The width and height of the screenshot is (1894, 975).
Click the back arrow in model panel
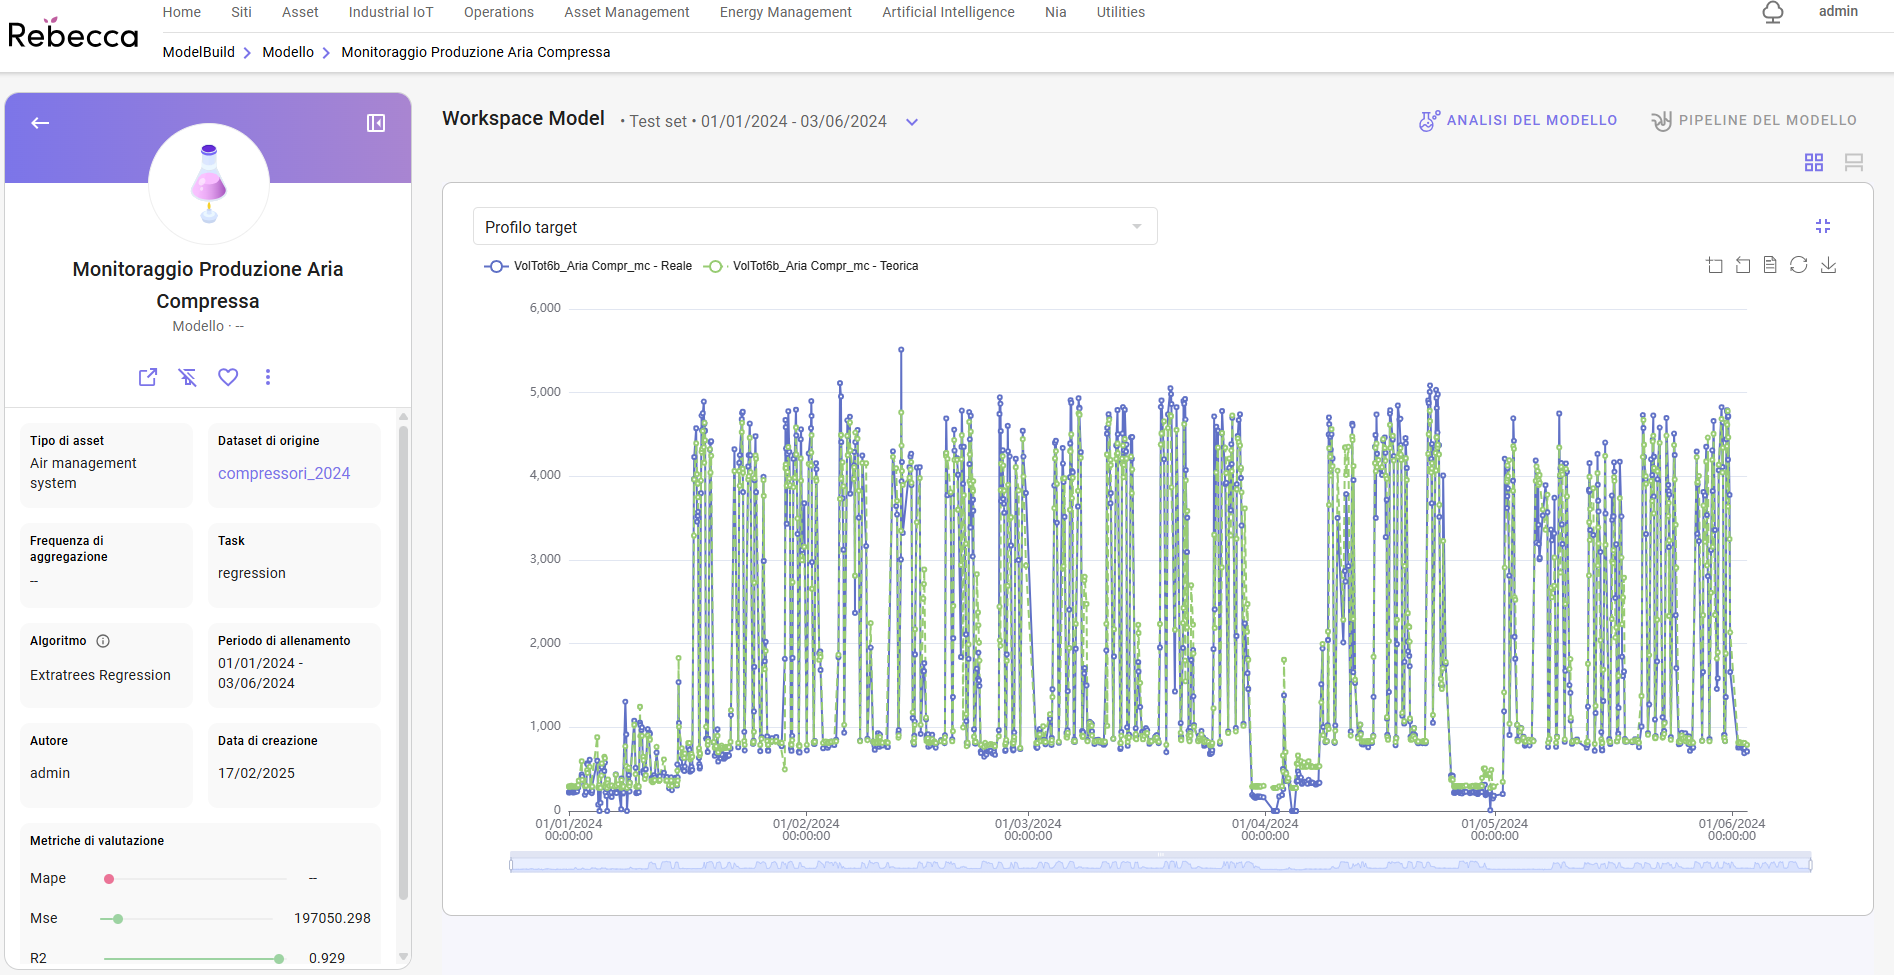pyautogui.click(x=40, y=123)
